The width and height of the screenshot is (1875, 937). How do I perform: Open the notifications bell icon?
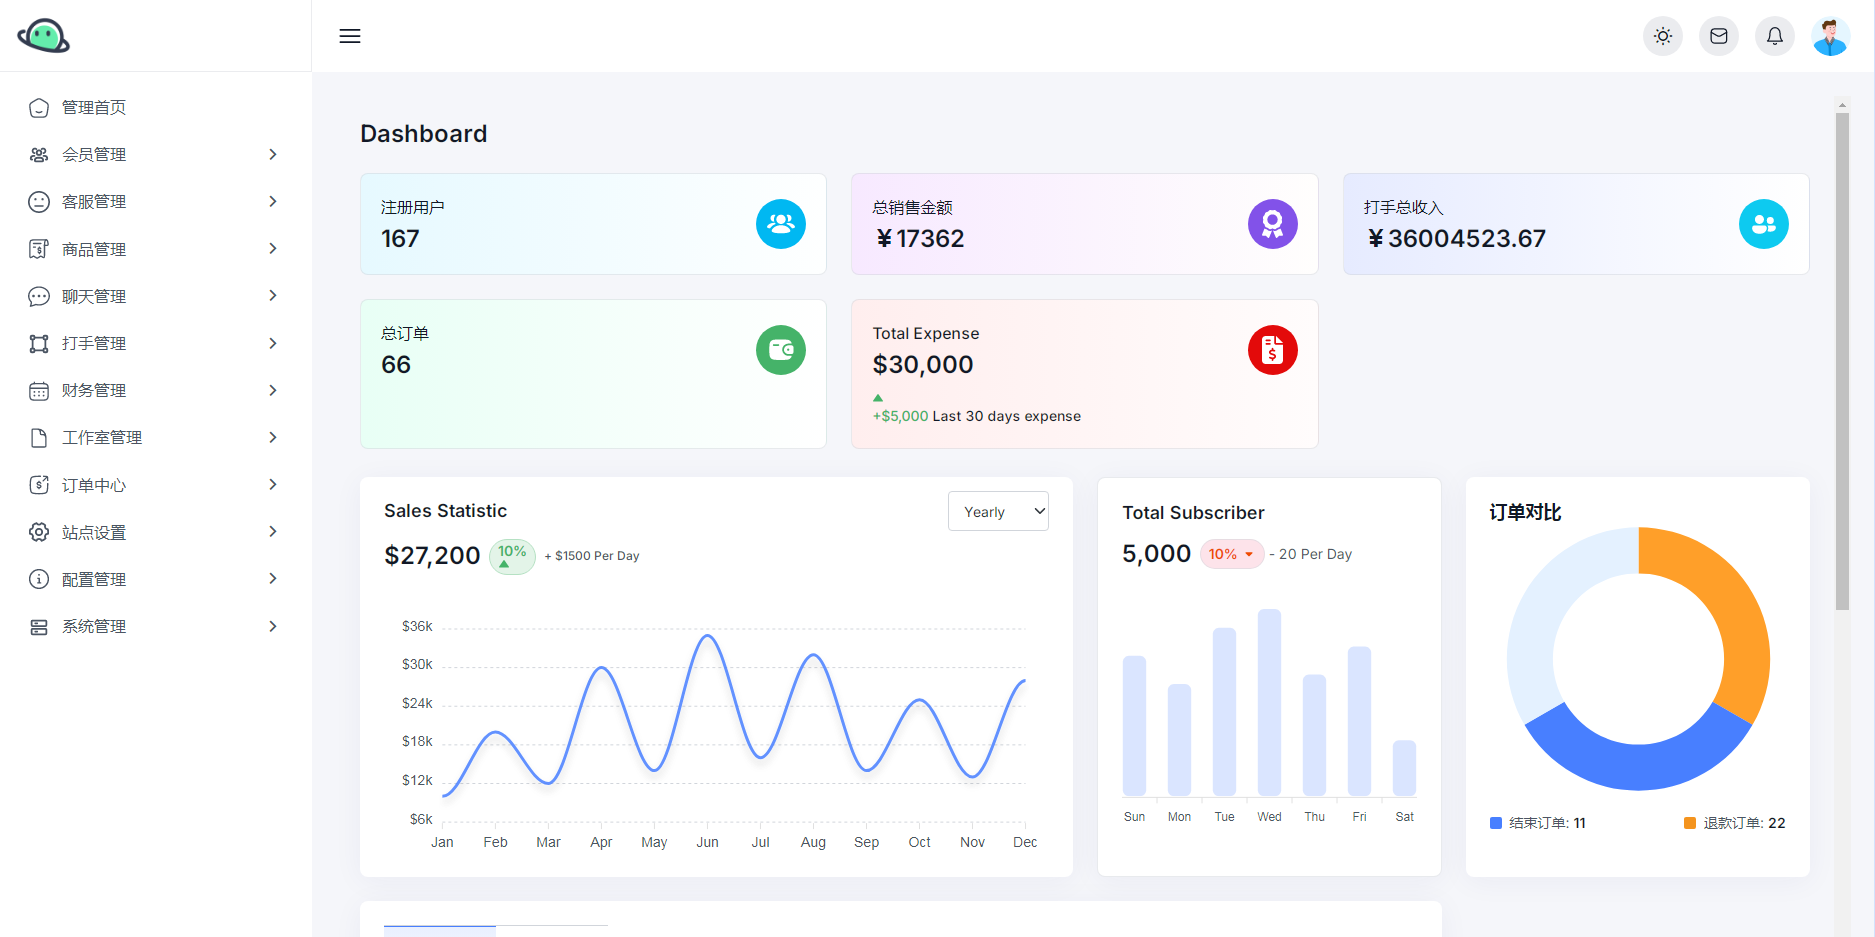click(1774, 36)
